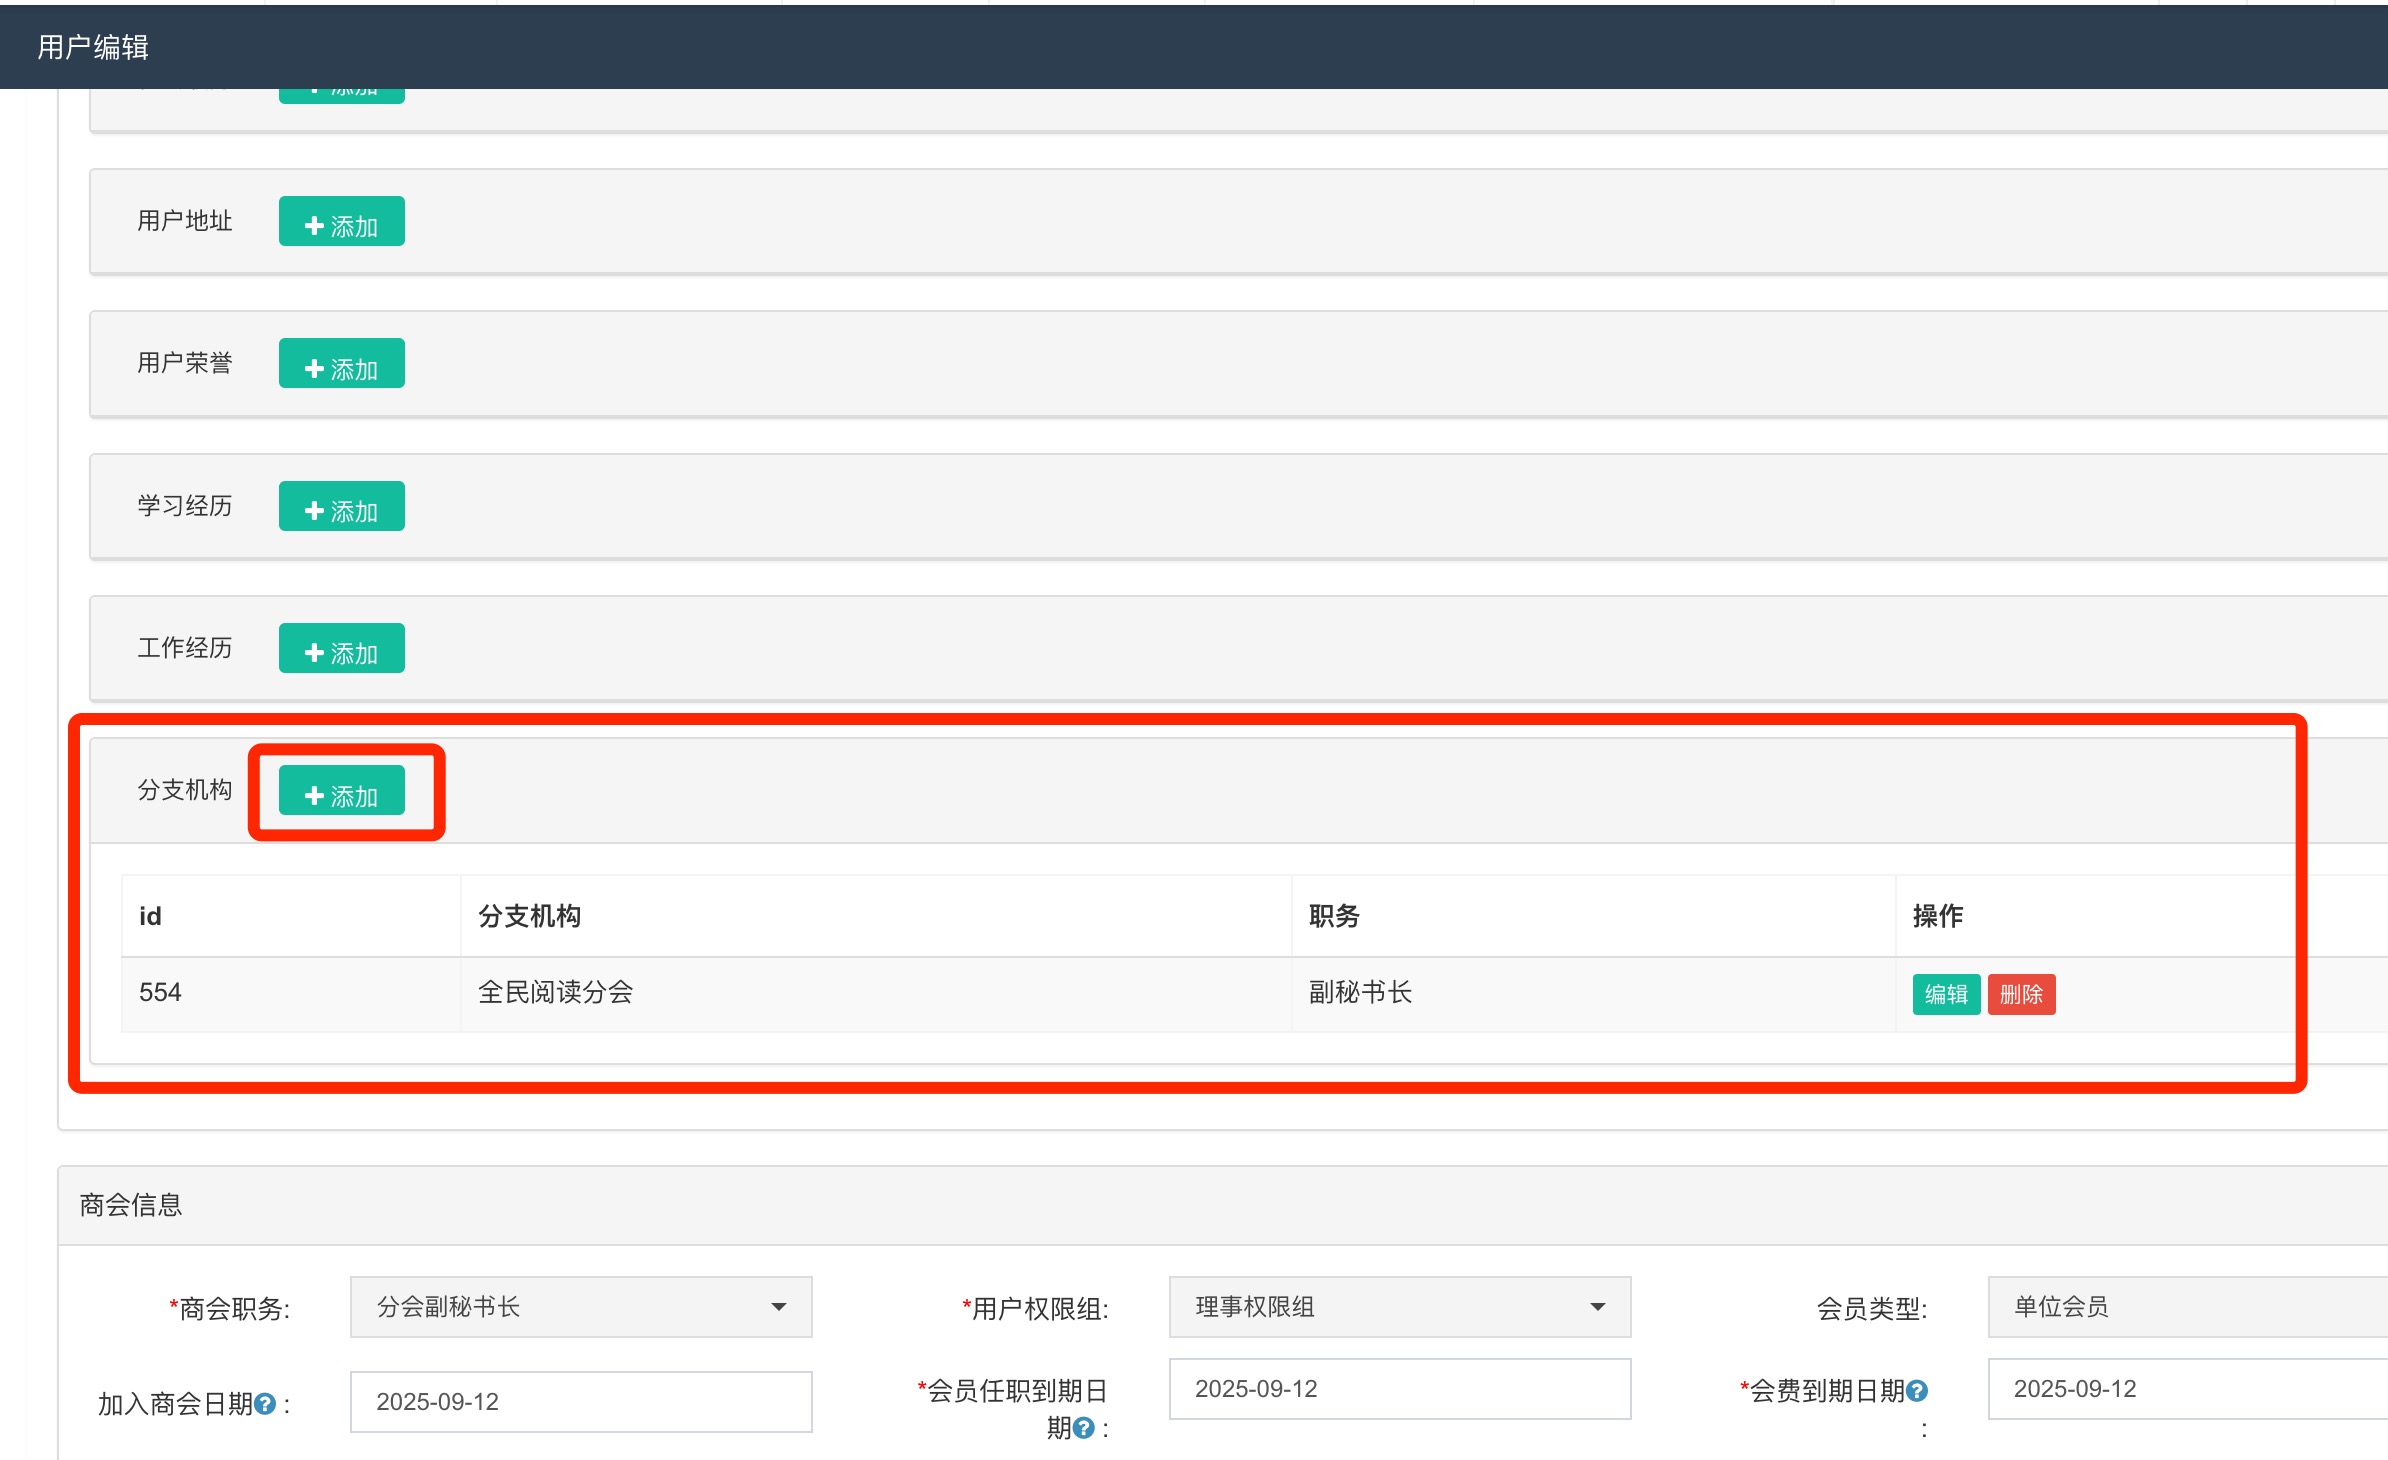Click the 分支机构 column header

pyautogui.click(x=529, y=916)
